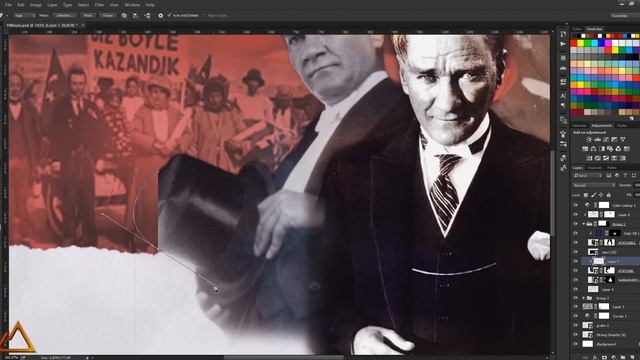Open the Normal blend mode dropdown
640x360 pixels.
click(x=594, y=185)
